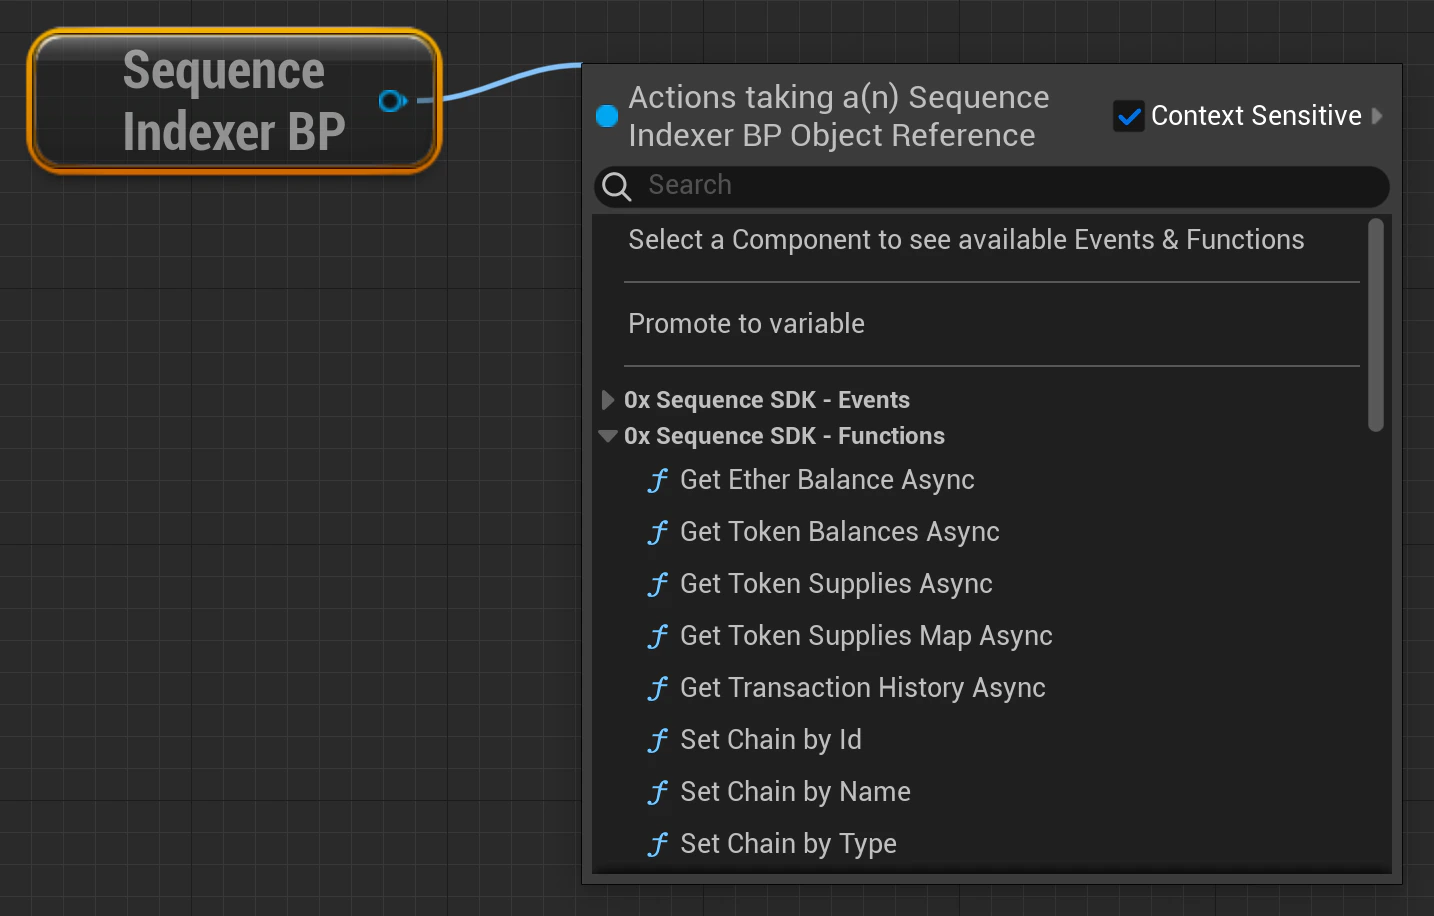Click function icon beside Set Chain by Id
Viewport: 1434px width, 916px height.
coord(658,741)
